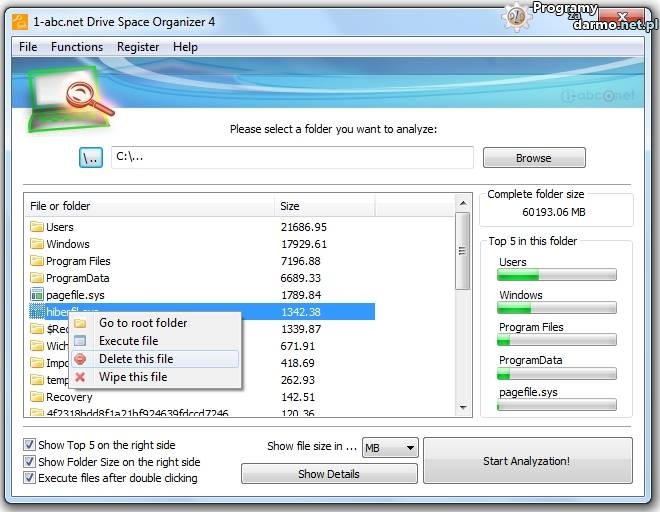Click the Program Files folder icon
Viewport: 660px width, 512px height.
[x=37, y=261]
